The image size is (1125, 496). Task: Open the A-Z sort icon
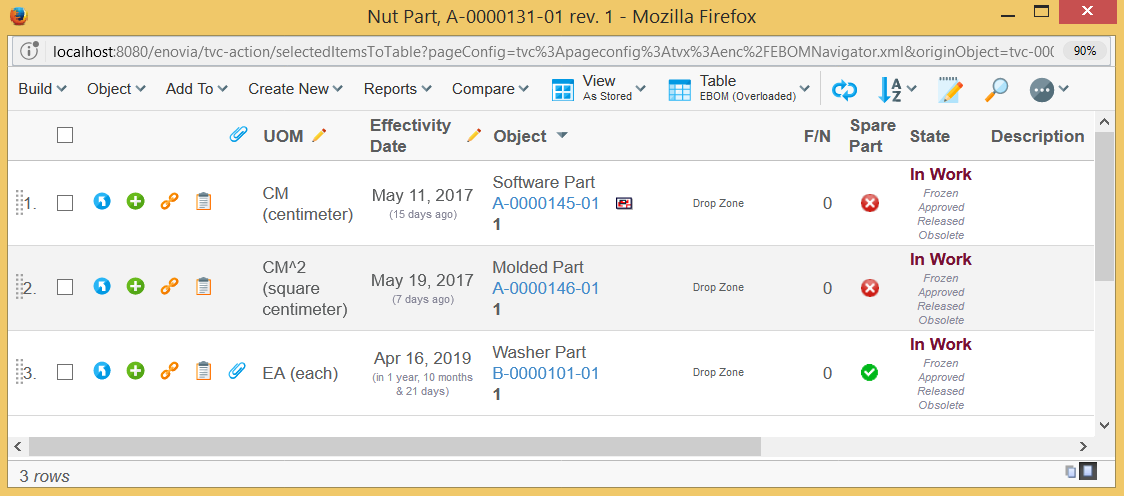point(896,90)
